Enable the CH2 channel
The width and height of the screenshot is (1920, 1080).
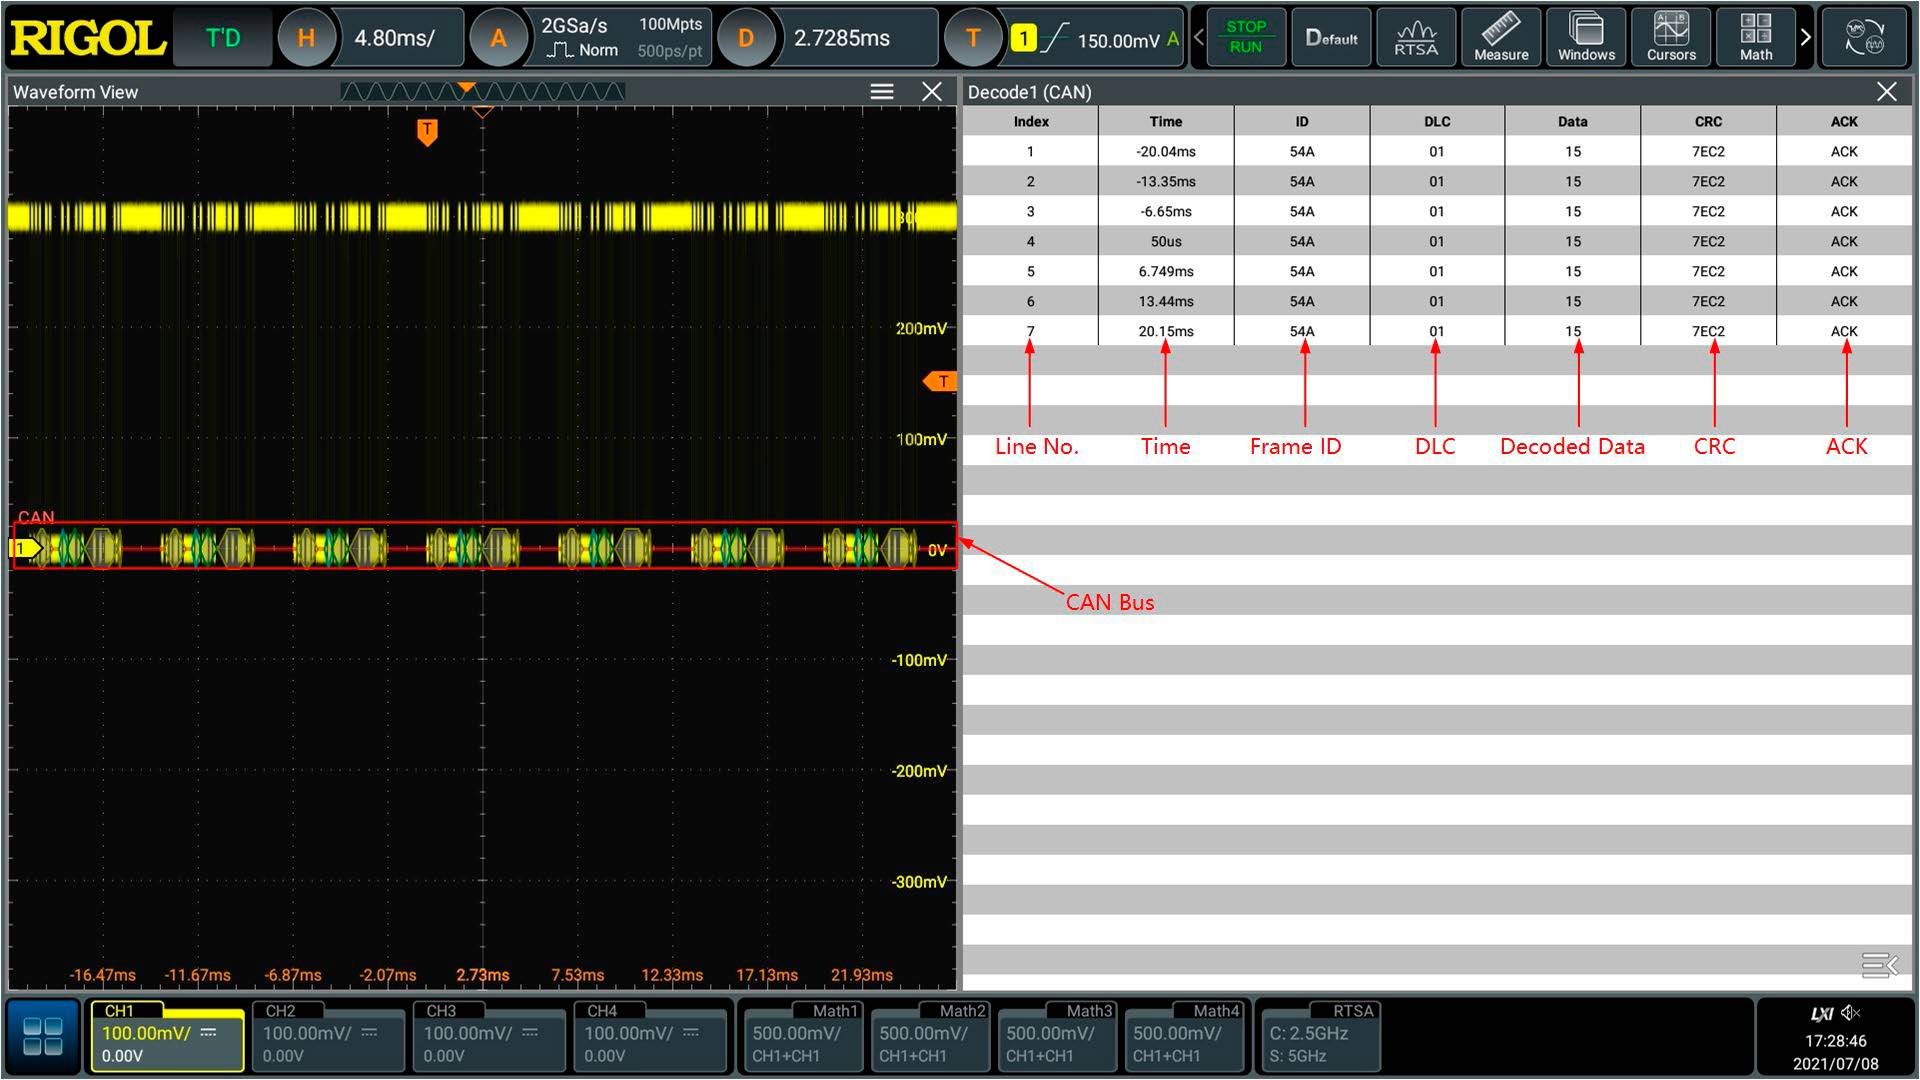coord(327,1040)
